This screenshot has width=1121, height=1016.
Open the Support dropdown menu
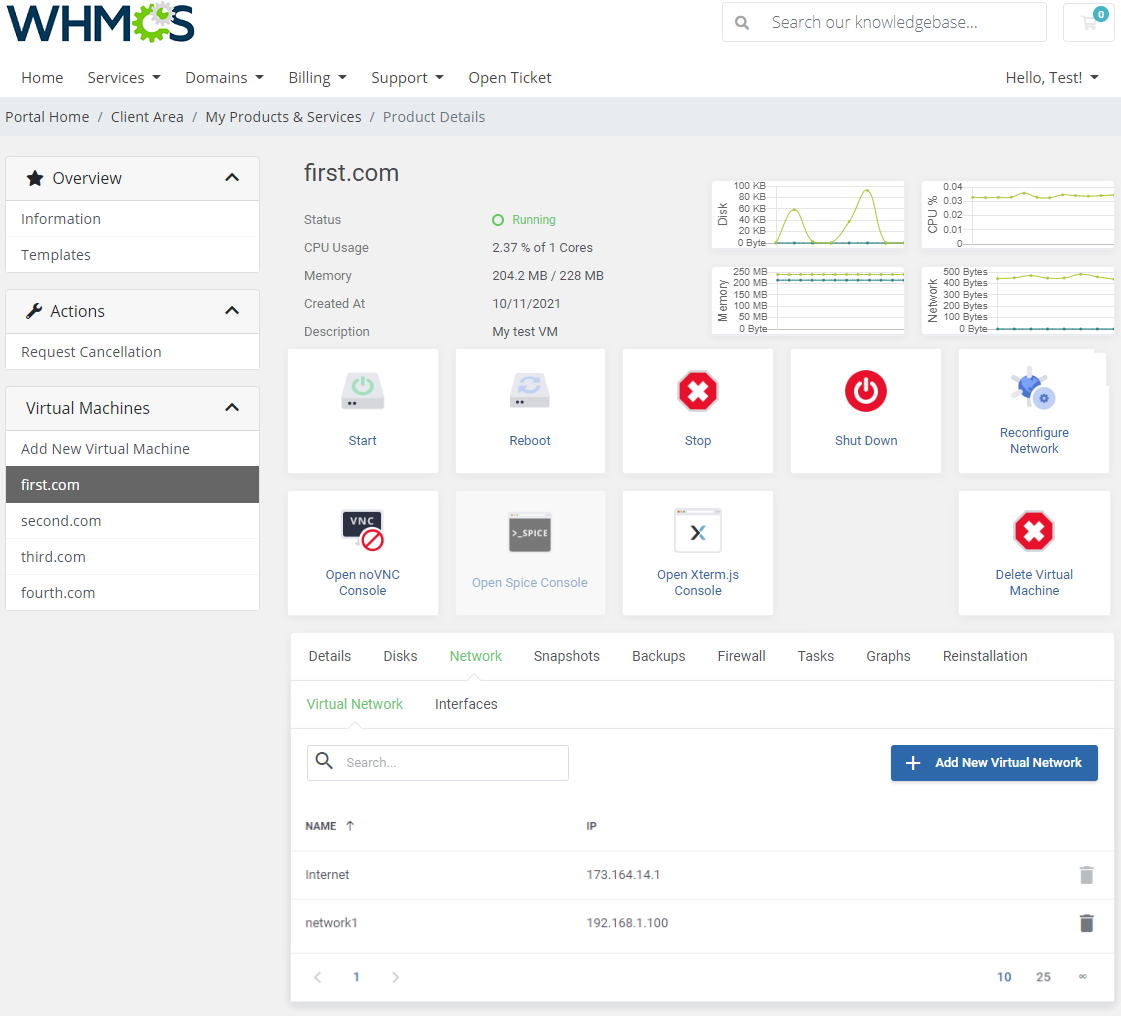coord(407,78)
